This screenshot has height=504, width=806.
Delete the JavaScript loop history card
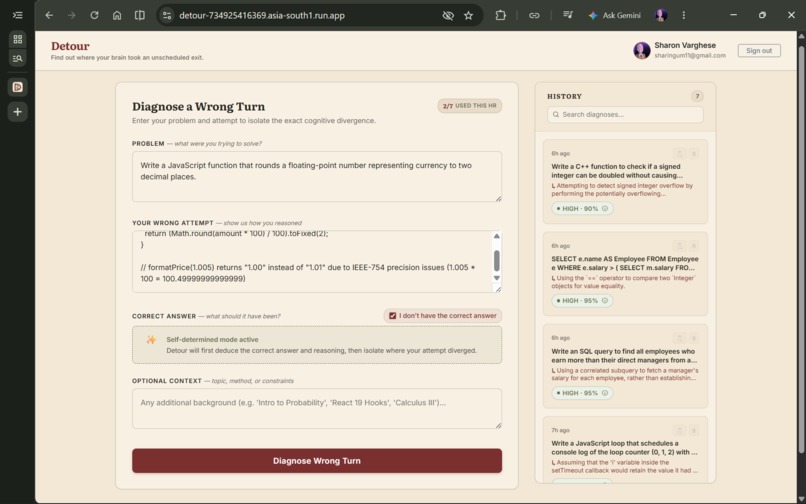coord(693,430)
